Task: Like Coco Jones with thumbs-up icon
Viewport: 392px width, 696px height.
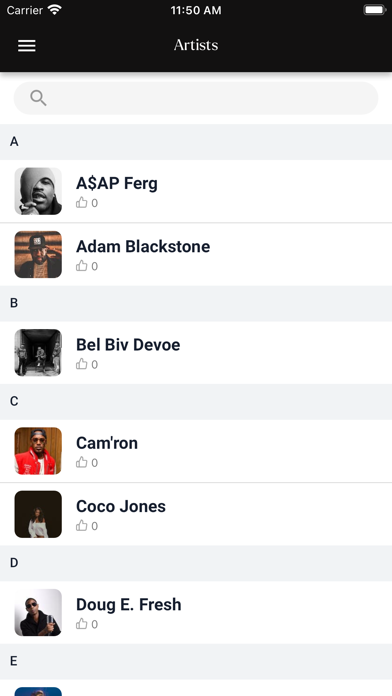Action: [82, 526]
